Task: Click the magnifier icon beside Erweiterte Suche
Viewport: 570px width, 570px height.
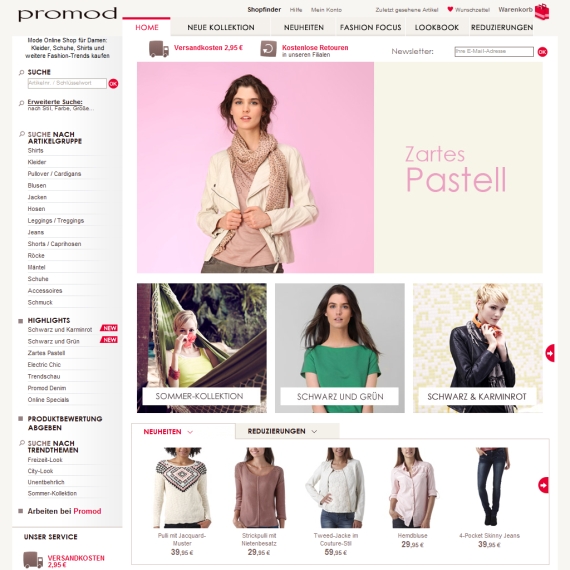Action: tap(21, 103)
